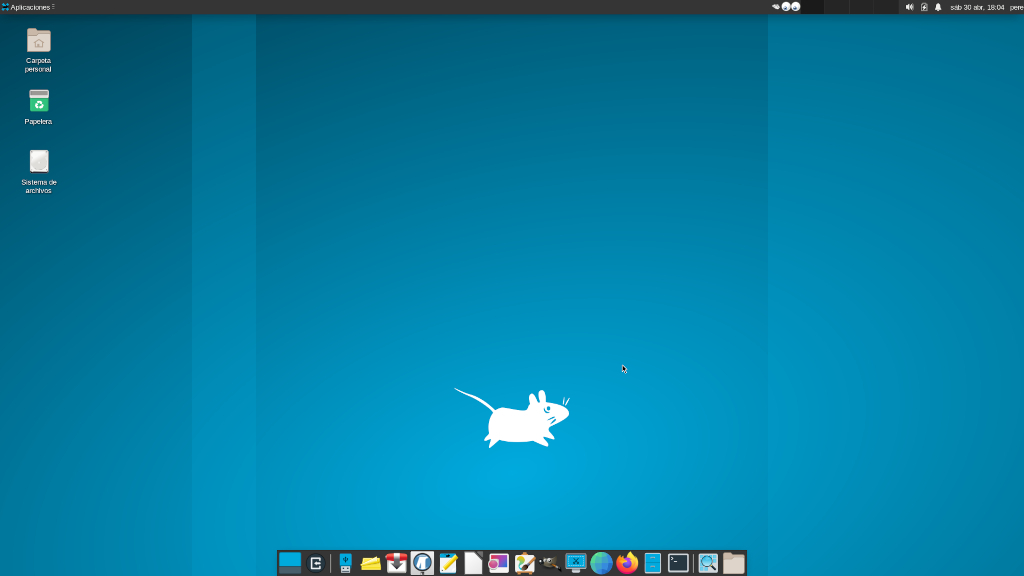Open the terminal emulator in dock
This screenshot has width=1024, height=576.
pyautogui.click(x=678, y=563)
